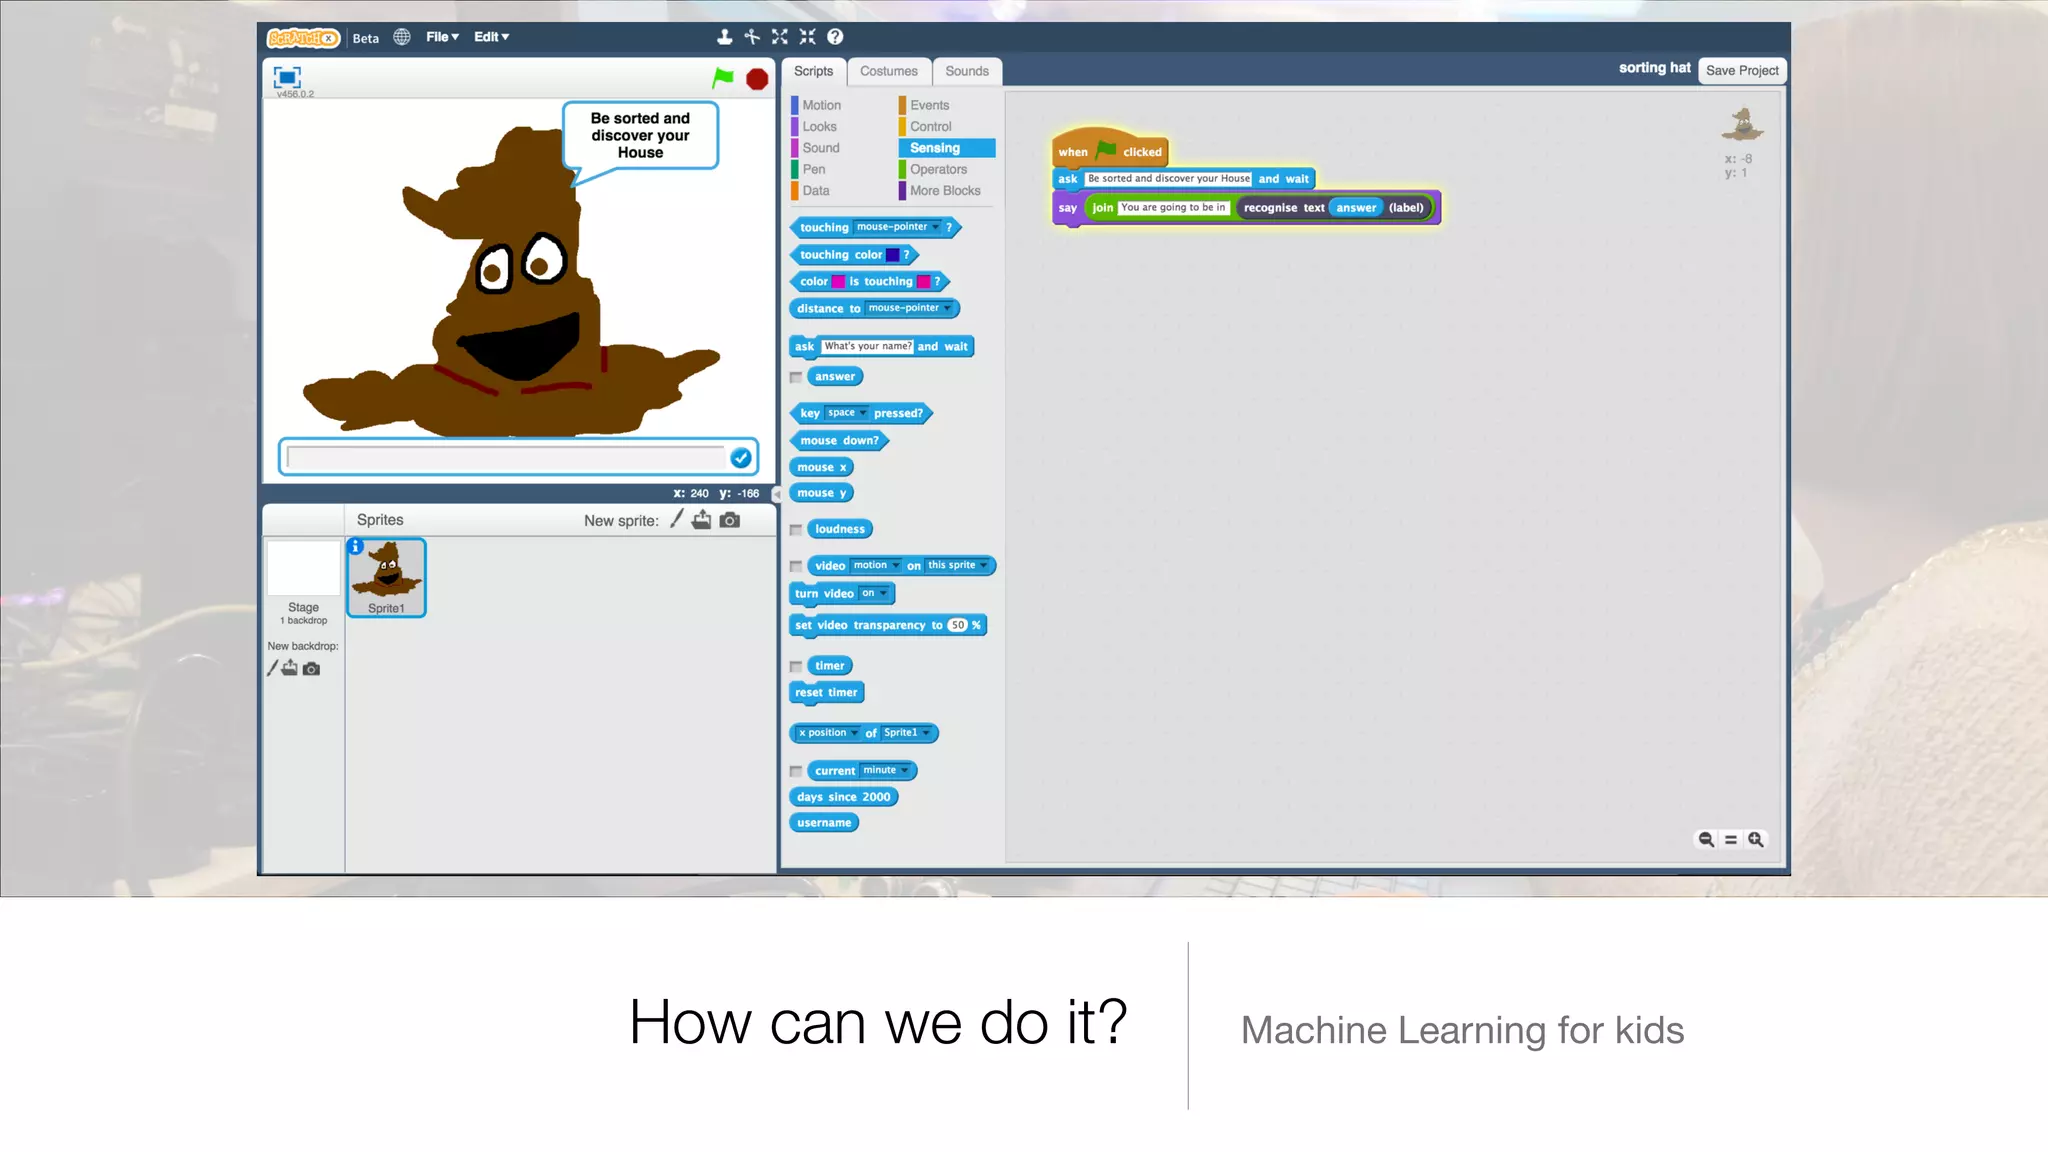
Task: Paint a new sprite with the brush icon
Action: [677, 519]
